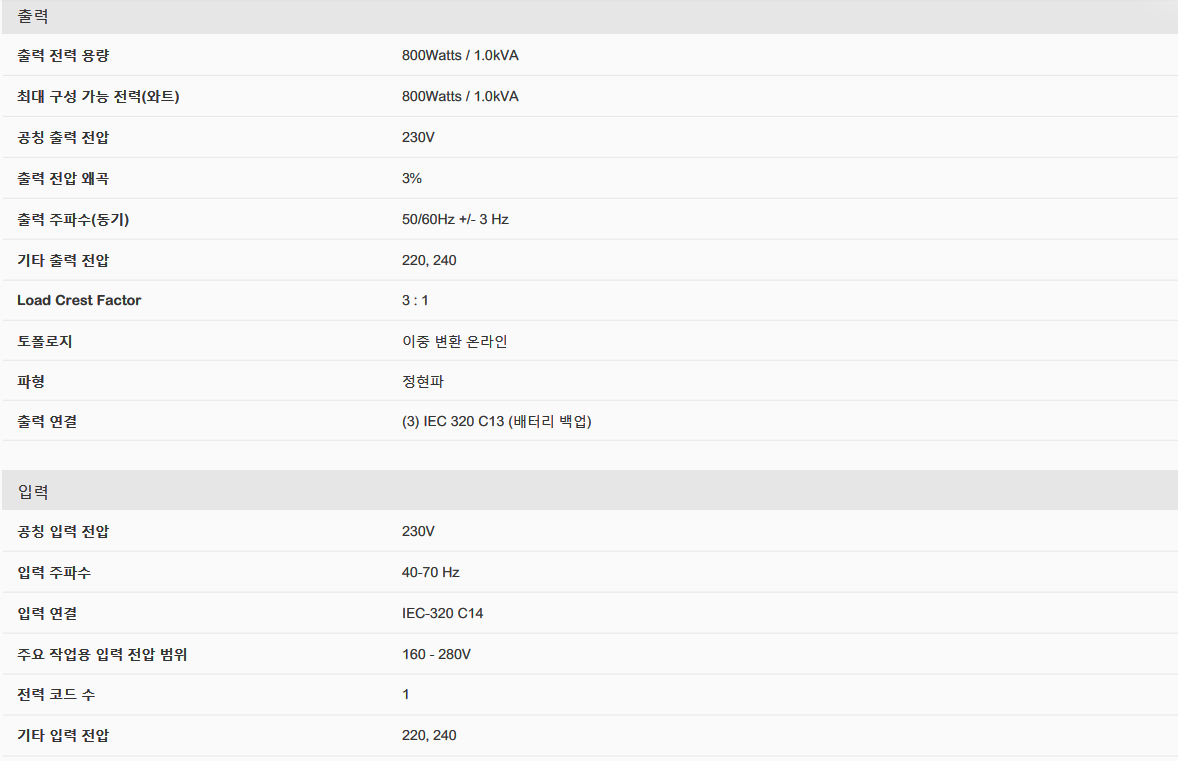Click the 3 : 1 crest factor value
This screenshot has width=1178, height=761.
coord(415,300)
